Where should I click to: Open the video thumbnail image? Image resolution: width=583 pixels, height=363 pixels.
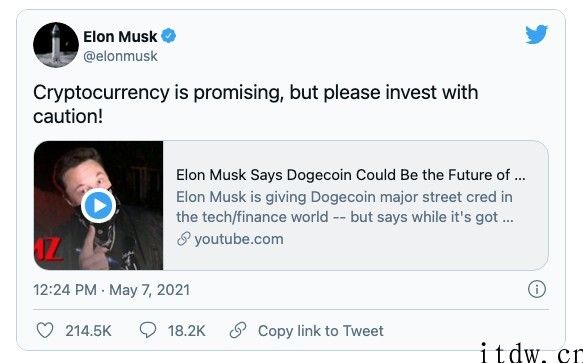(x=98, y=205)
